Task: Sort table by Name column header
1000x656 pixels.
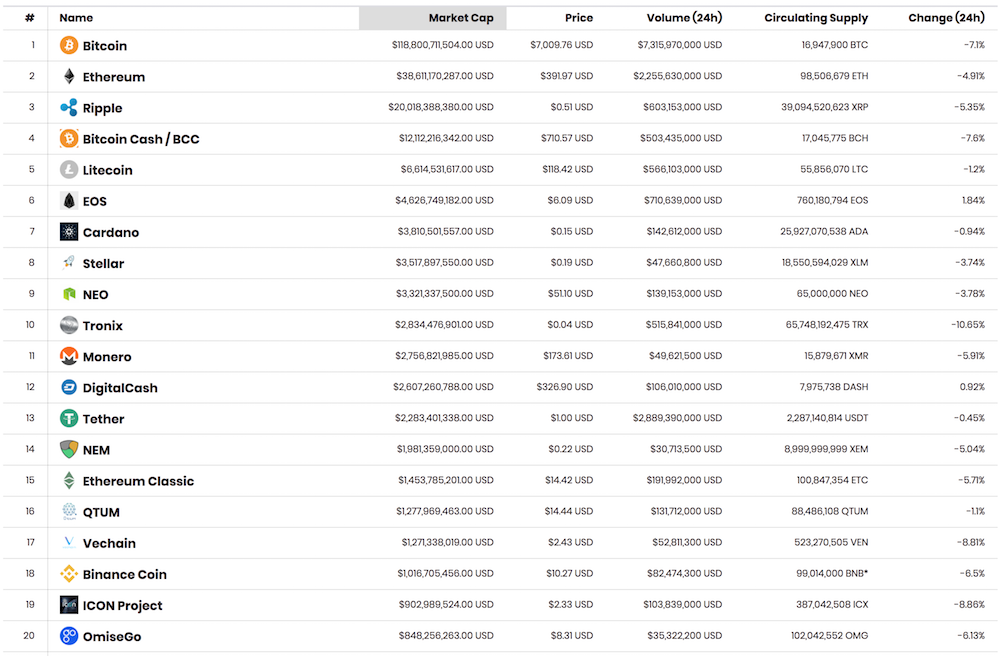Action: pyautogui.click(x=76, y=18)
